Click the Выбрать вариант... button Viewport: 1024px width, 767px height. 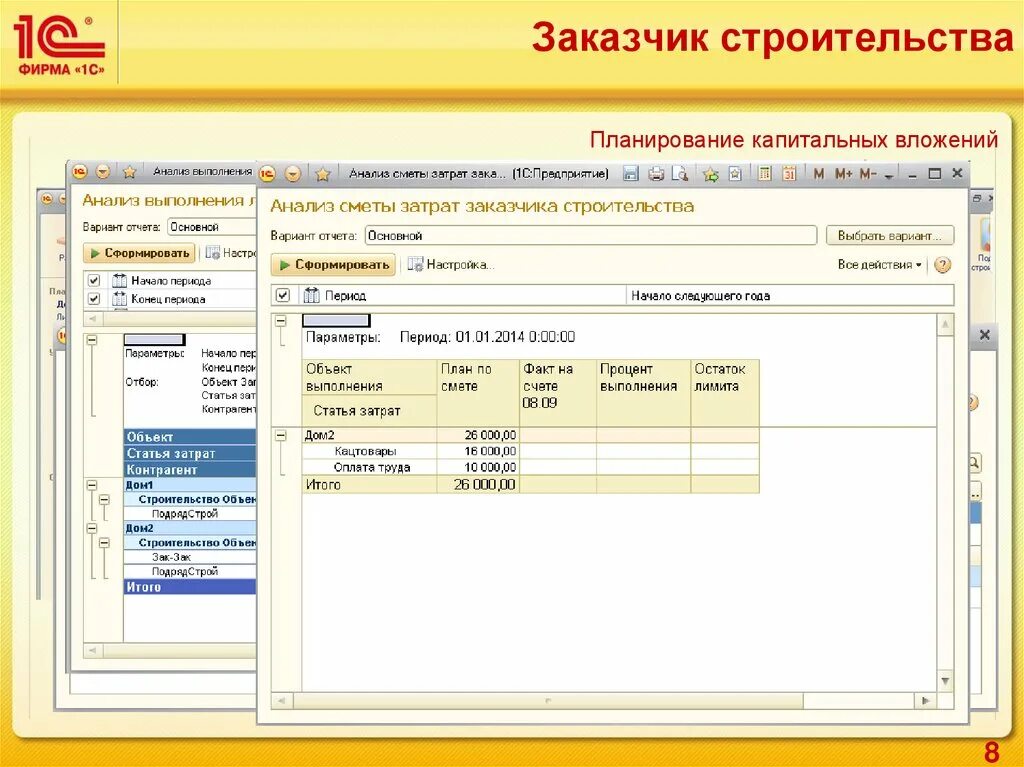pyautogui.click(x=889, y=236)
